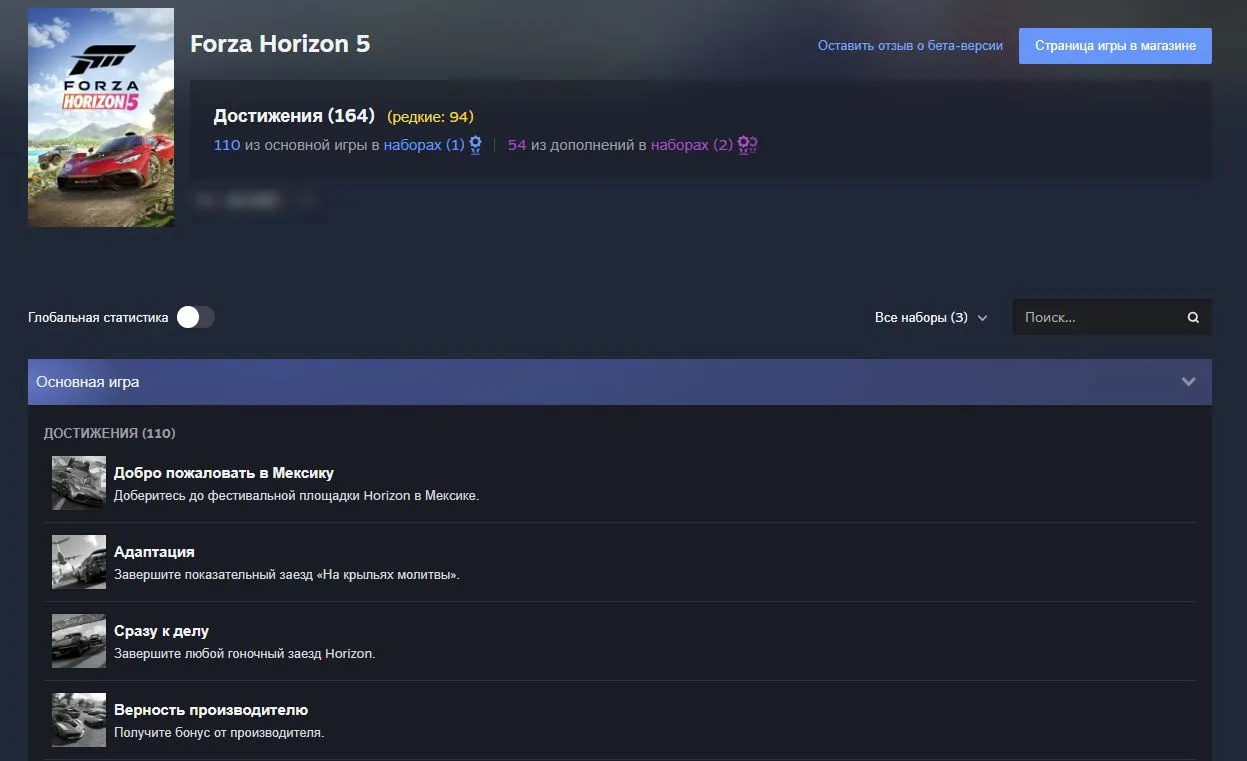Open DLC 'наборах (2)' link
The width and height of the screenshot is (1247, 761).
point(692,145)
